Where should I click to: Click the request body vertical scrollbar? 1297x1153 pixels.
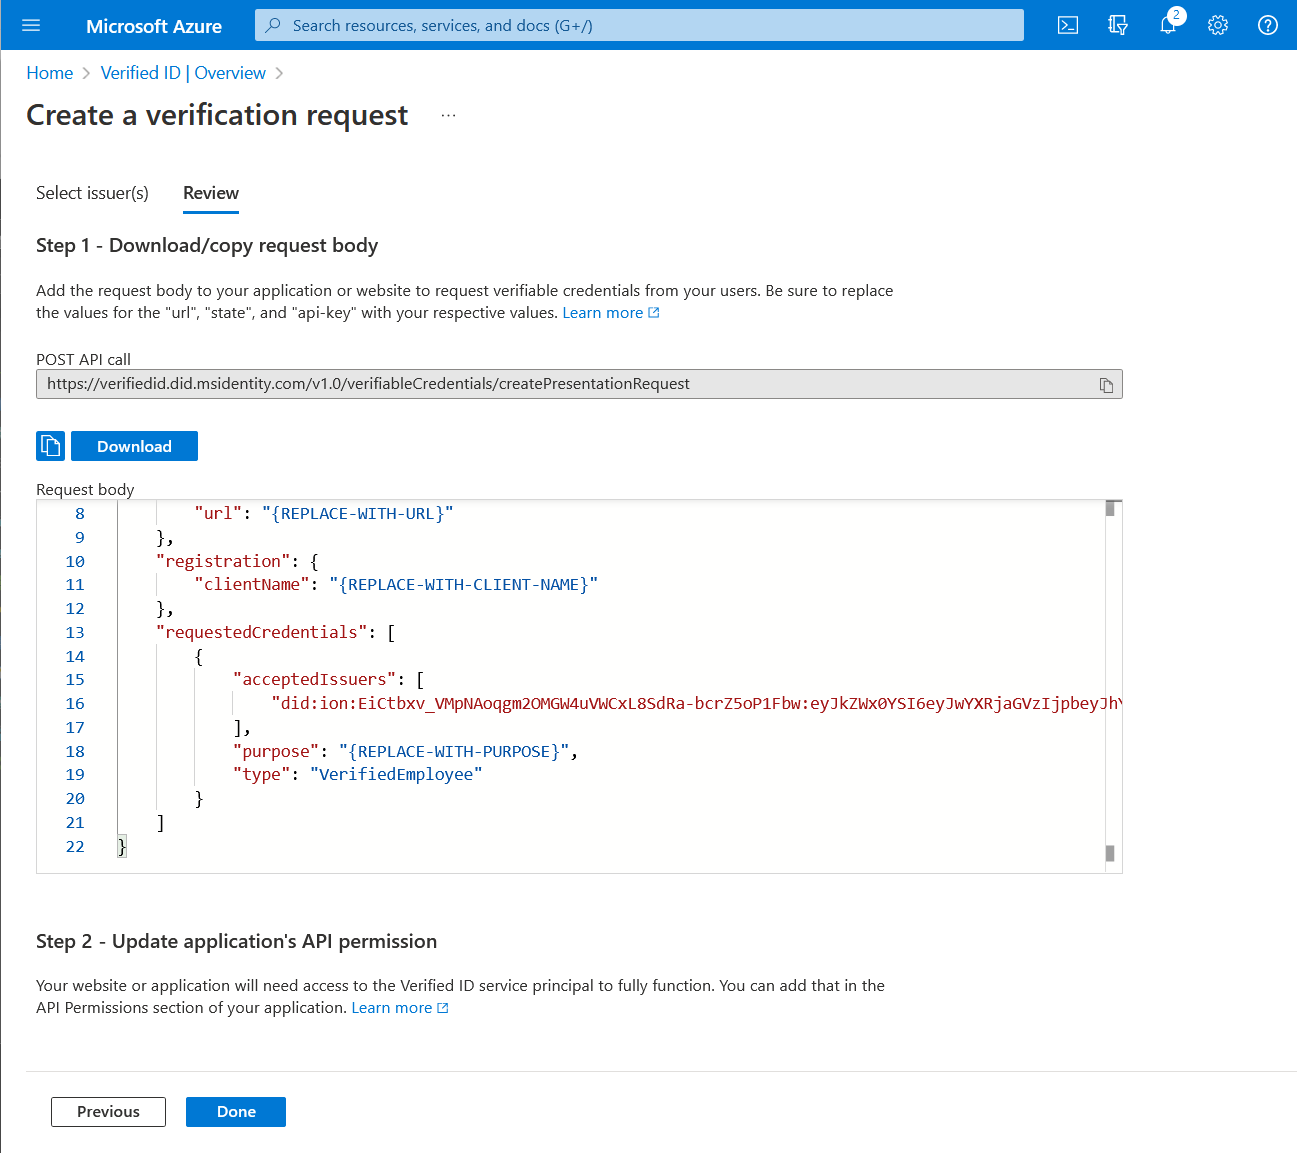pyautogui.click(x=1110, y=684)
